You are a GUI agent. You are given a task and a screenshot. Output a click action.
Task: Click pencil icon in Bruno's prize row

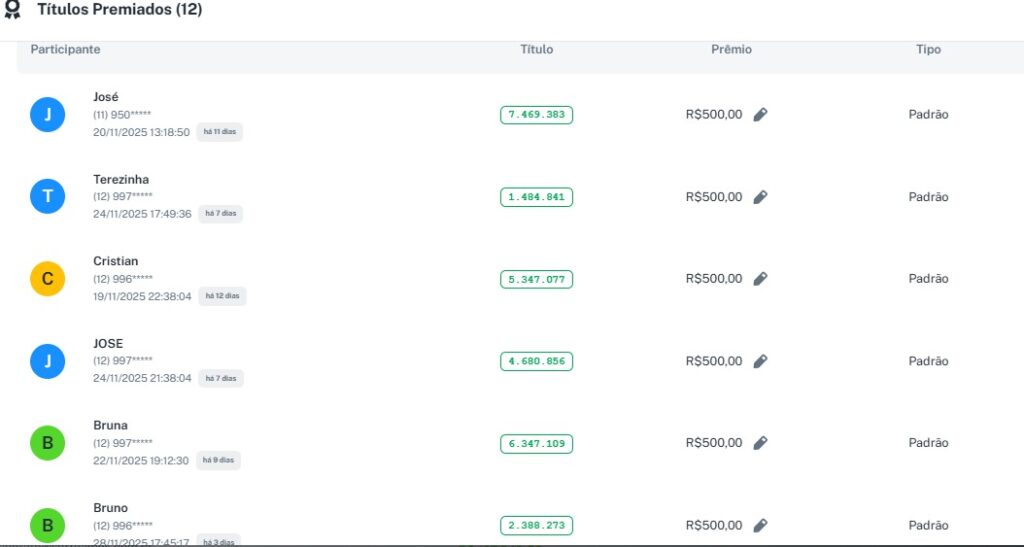760,525
